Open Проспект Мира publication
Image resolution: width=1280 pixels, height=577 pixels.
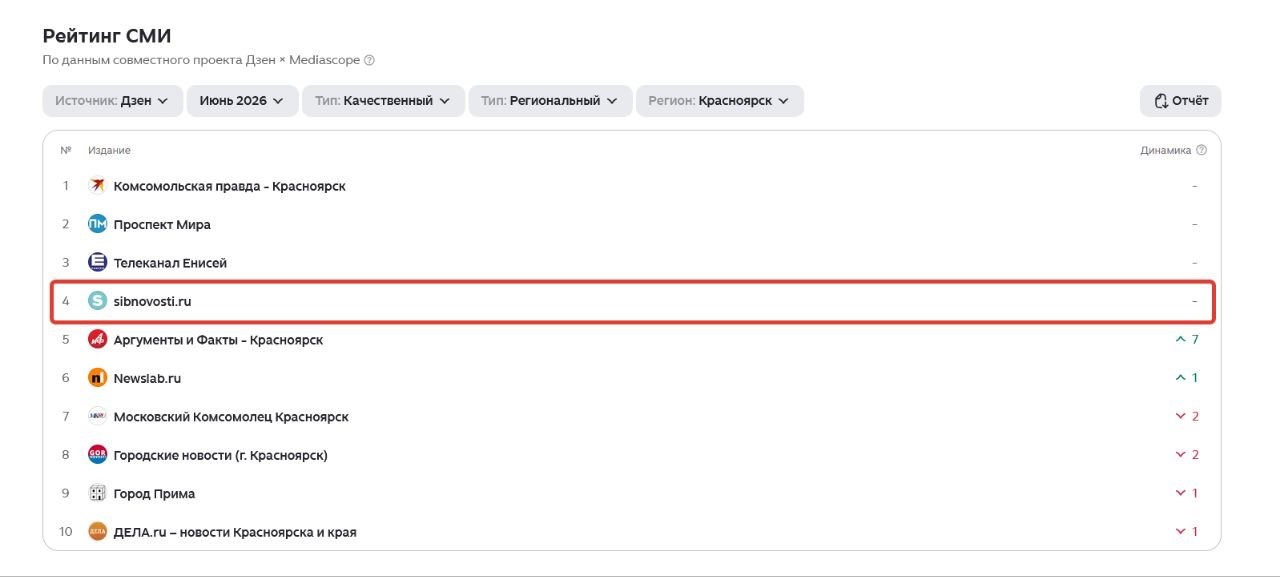[162, 224]
